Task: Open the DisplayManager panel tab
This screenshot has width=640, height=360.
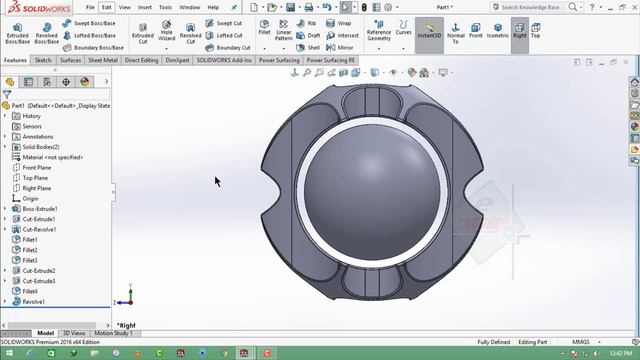Action: pyautogui.click(x=84, y=82)
